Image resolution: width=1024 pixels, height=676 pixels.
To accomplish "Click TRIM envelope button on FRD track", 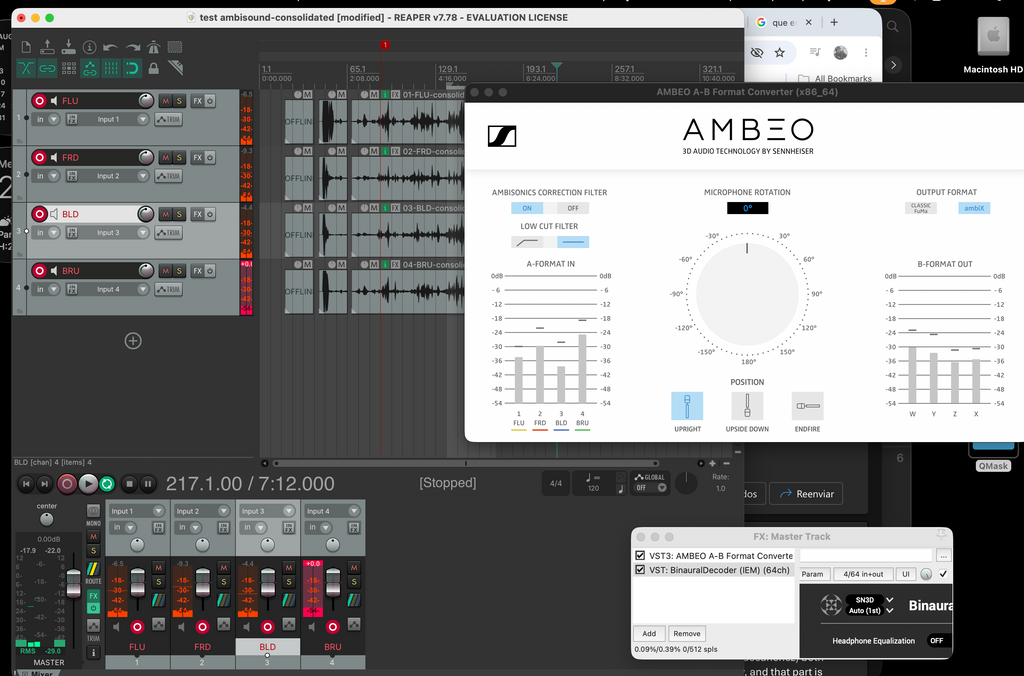I will click(x=168, y=176).
